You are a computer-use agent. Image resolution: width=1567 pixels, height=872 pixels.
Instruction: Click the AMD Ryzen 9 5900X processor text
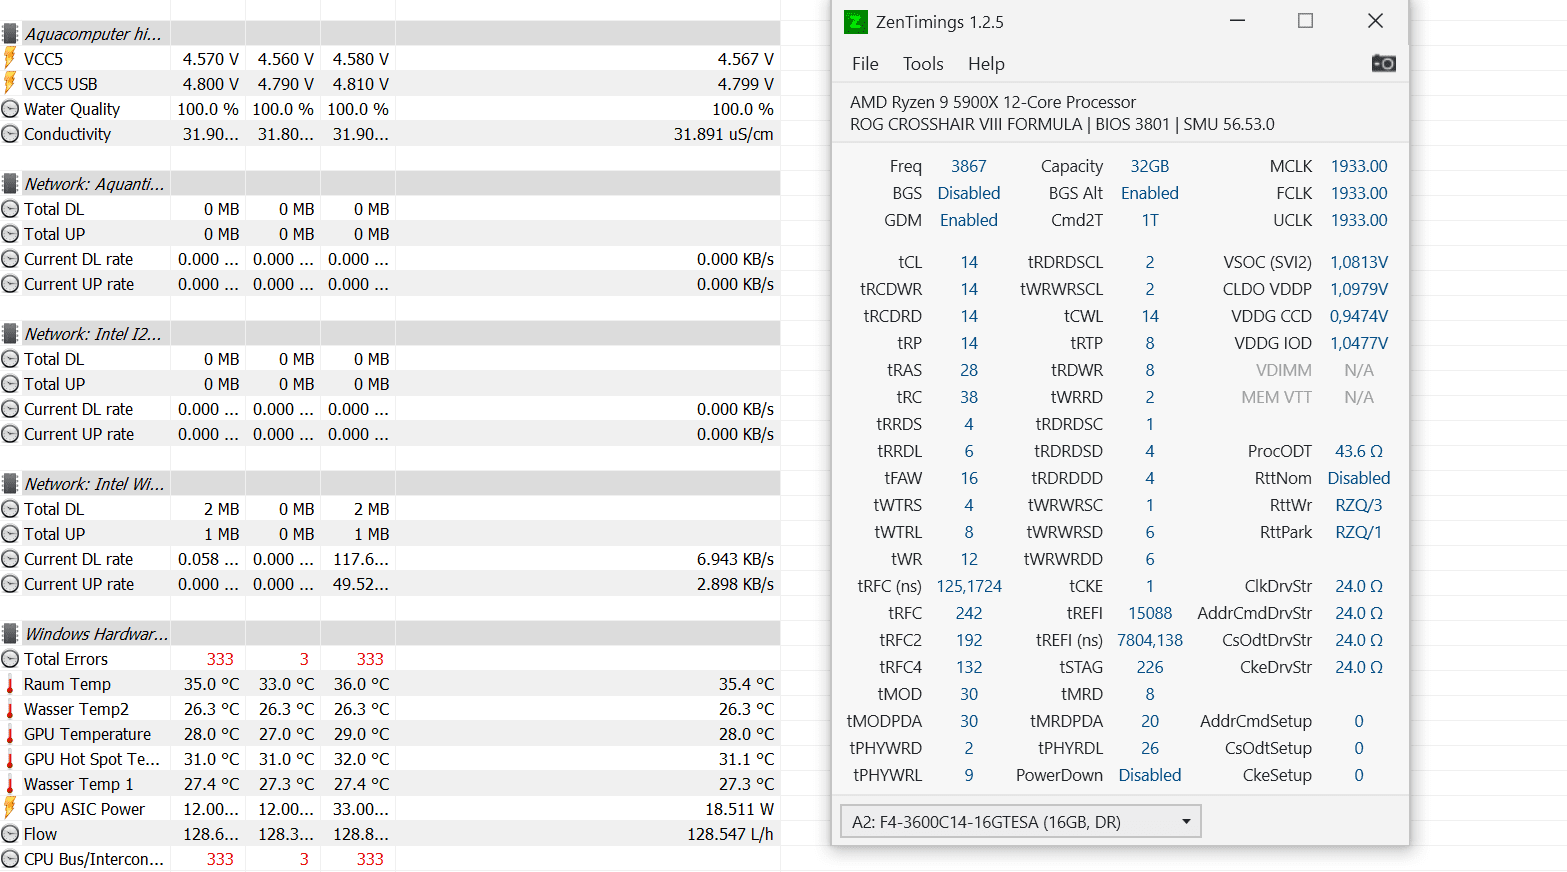pos(993,102)
